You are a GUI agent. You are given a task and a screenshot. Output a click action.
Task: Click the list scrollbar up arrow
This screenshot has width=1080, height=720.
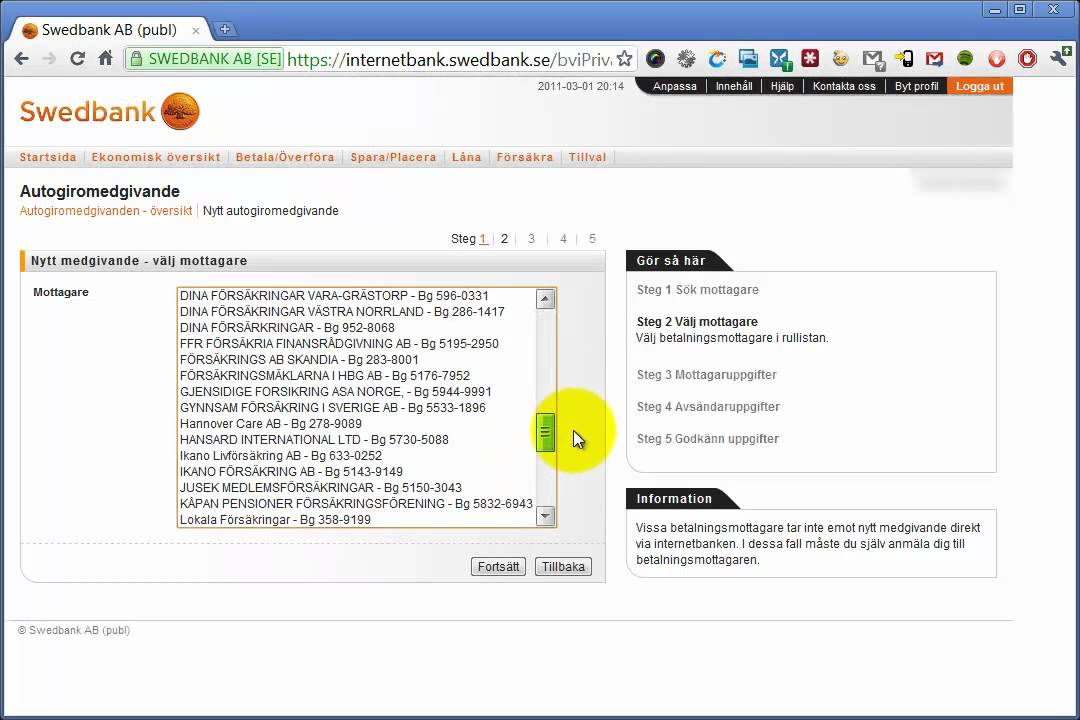coord(546,299)
